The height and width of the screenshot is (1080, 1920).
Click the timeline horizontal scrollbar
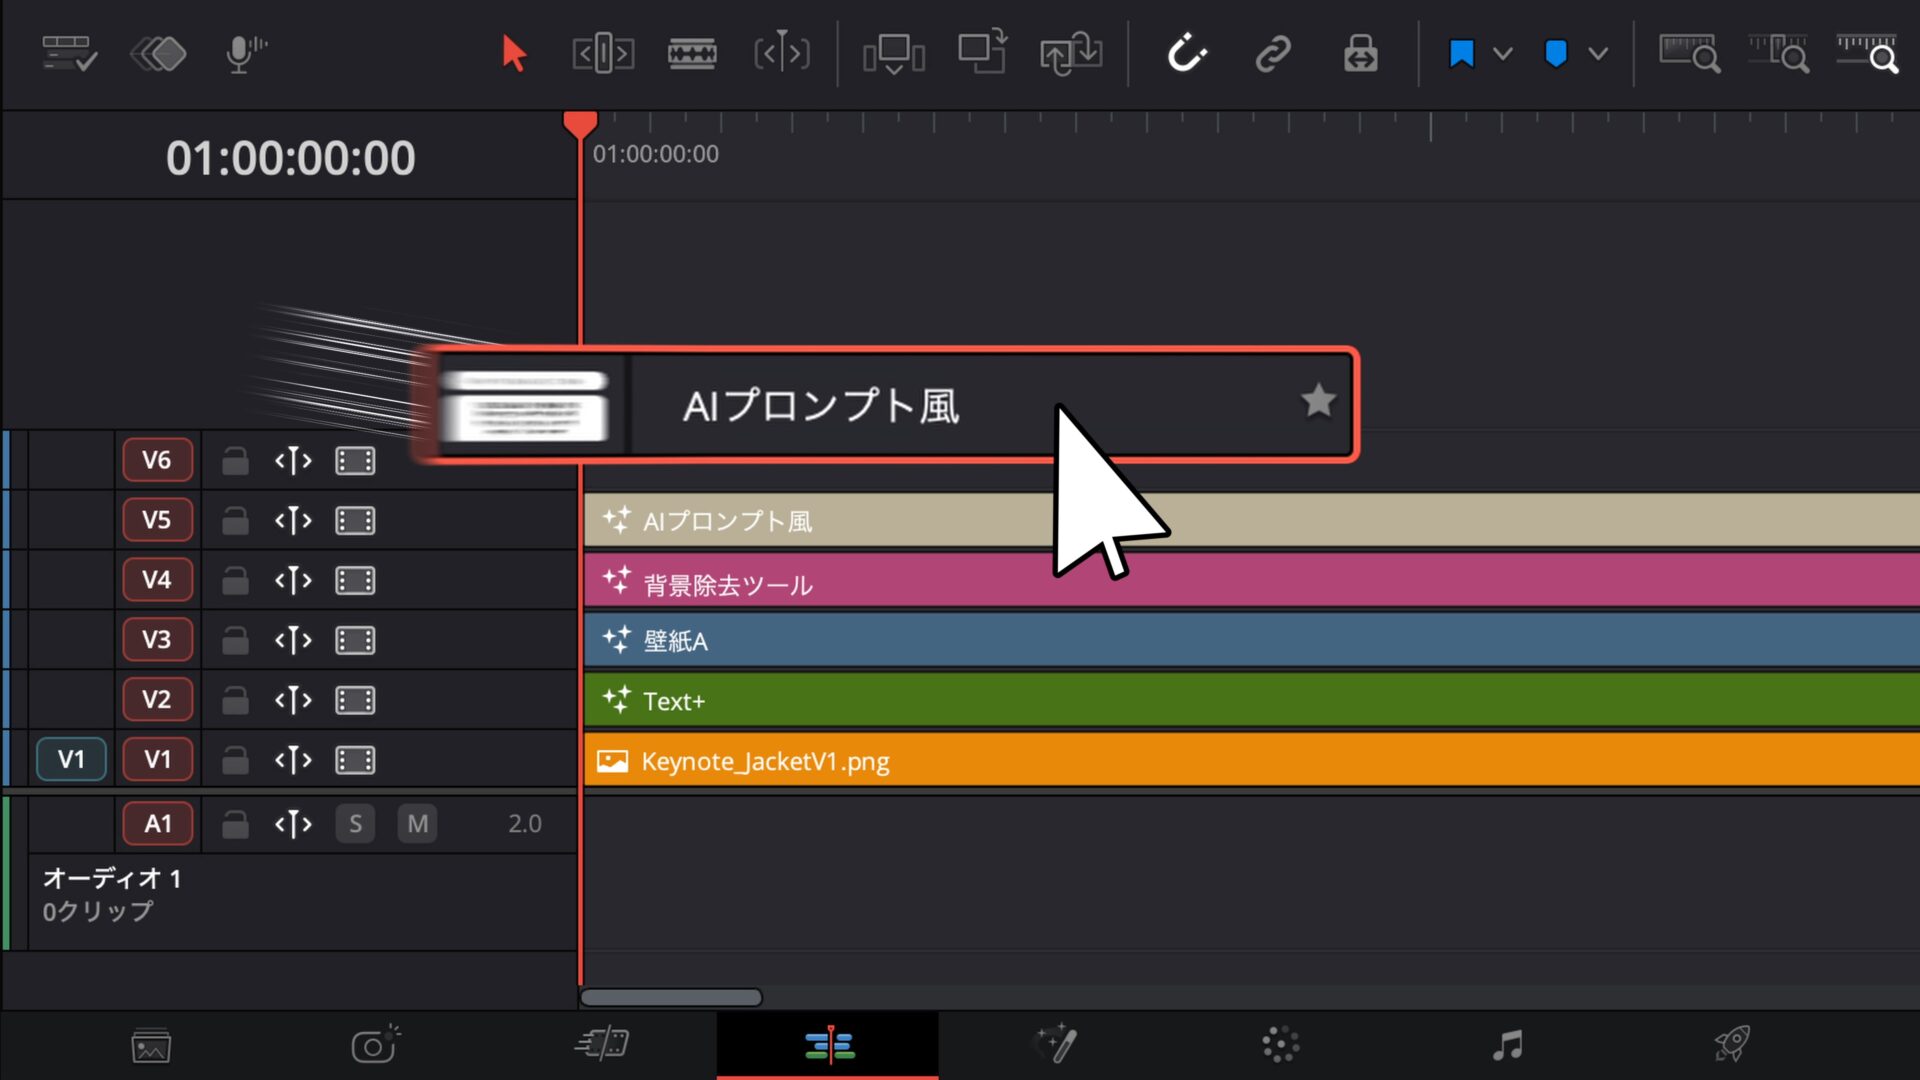click(x=671, y=997)
